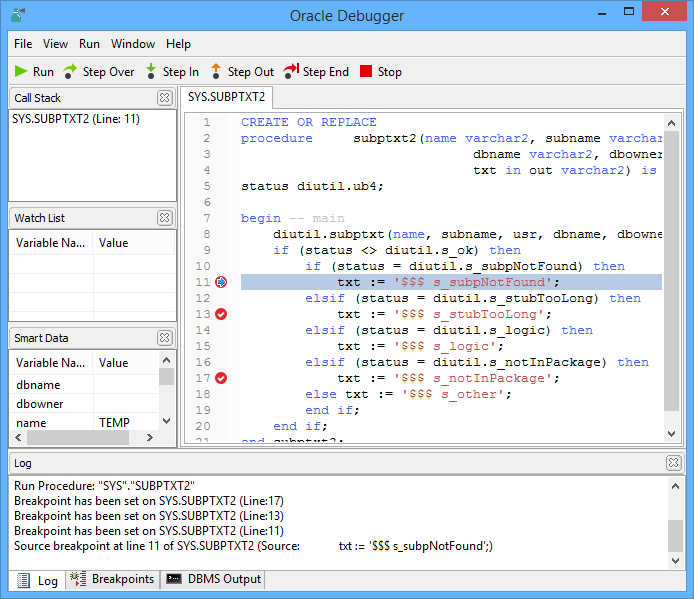Click the green Run toolbar button

point(34,72)
